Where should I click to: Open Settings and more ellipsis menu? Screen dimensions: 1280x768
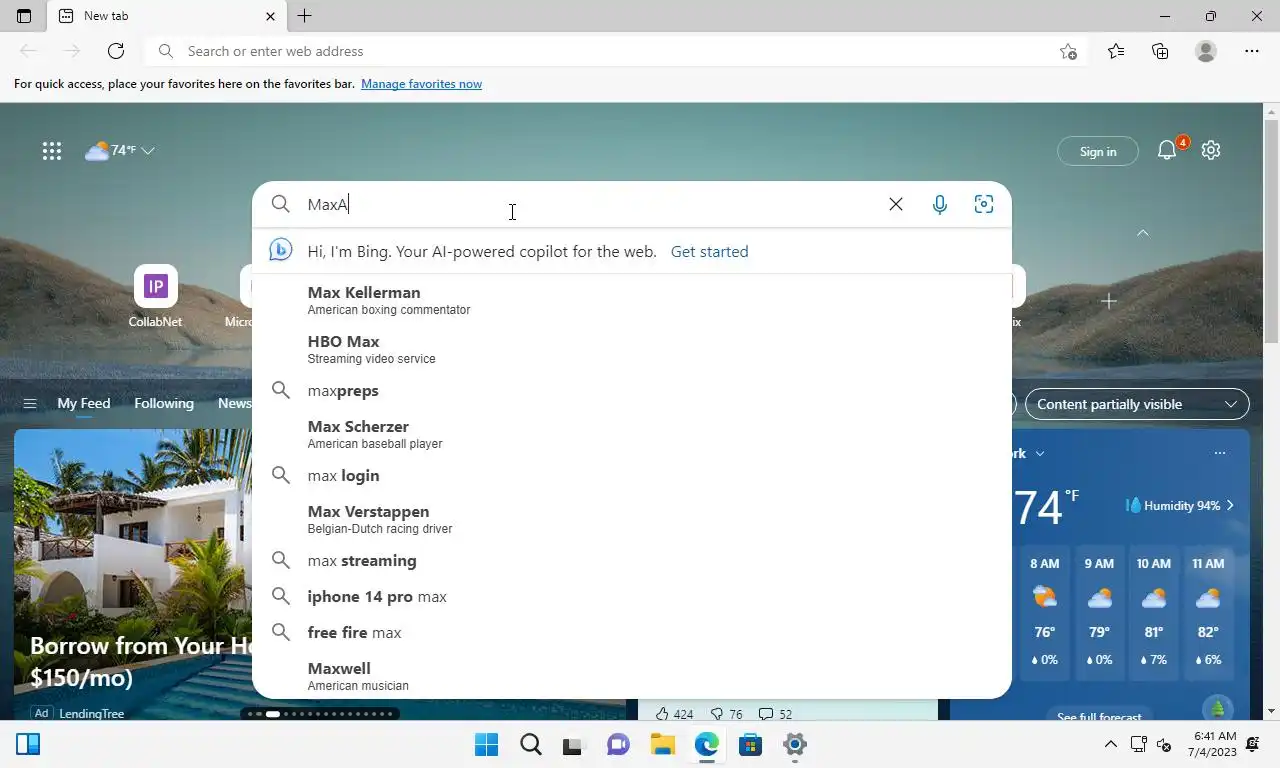[x=1252, y=51]
